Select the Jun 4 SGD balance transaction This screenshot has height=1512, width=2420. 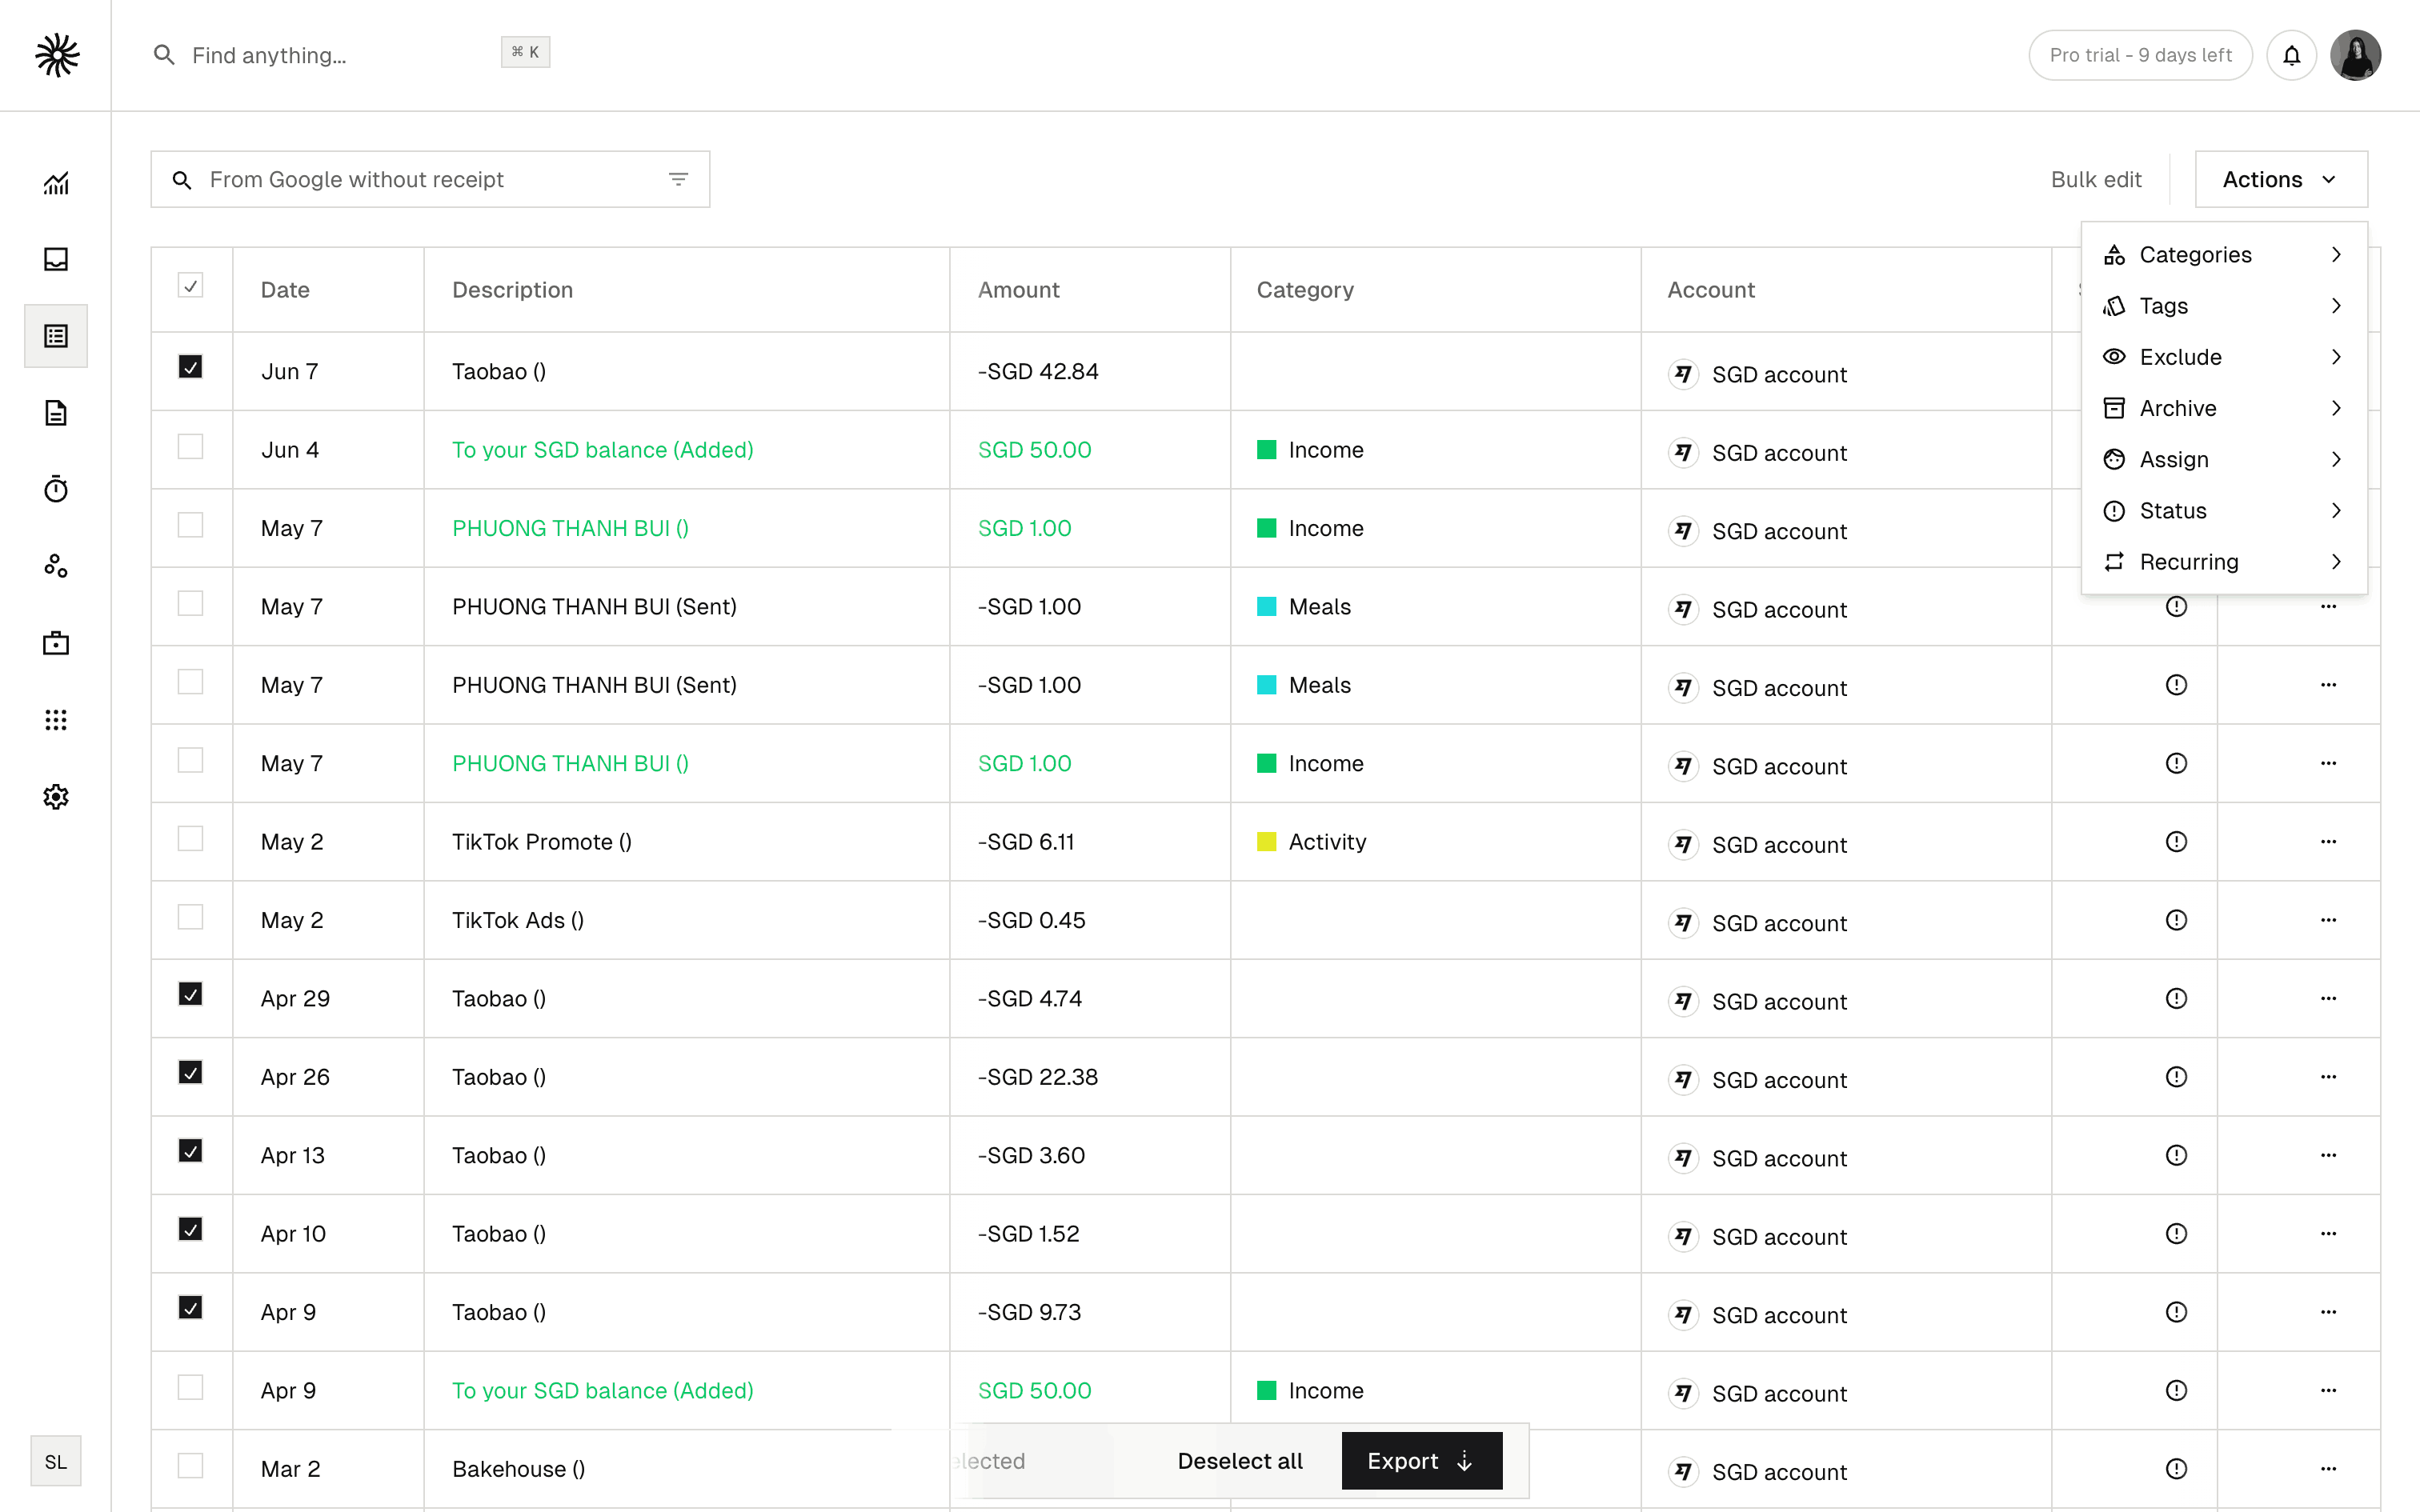point(190,446)
